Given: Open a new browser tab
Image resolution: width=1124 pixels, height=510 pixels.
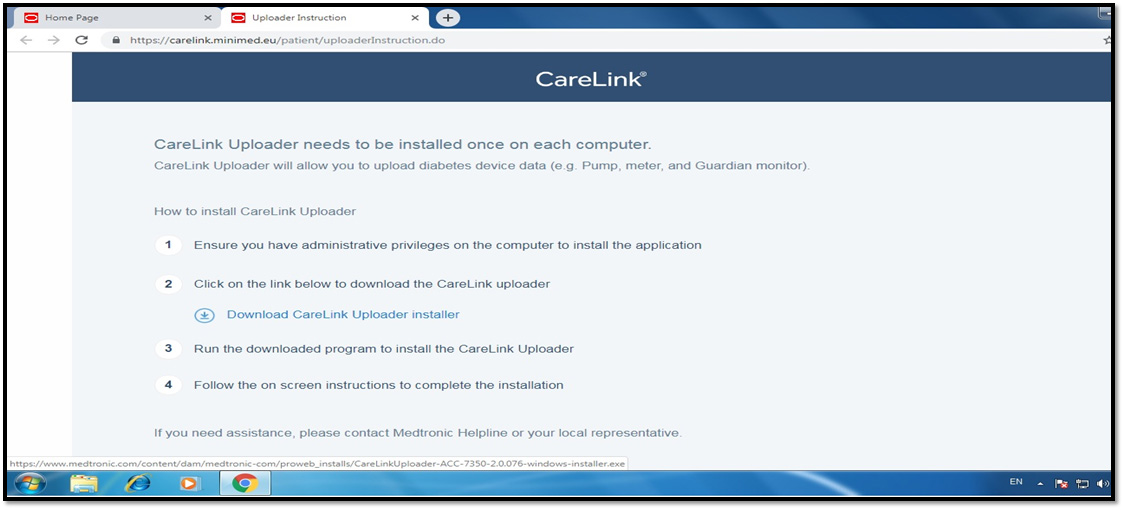Looking at the screenshot, I should click(x=448, y=17).
